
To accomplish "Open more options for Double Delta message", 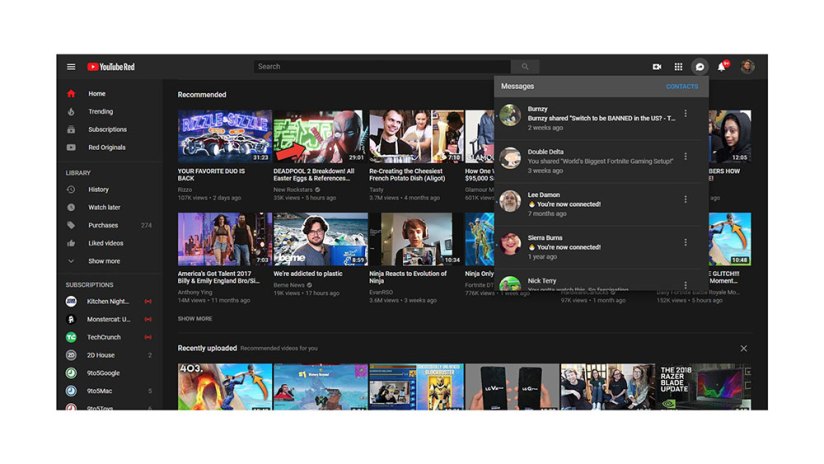I will (x=685, y=157).
